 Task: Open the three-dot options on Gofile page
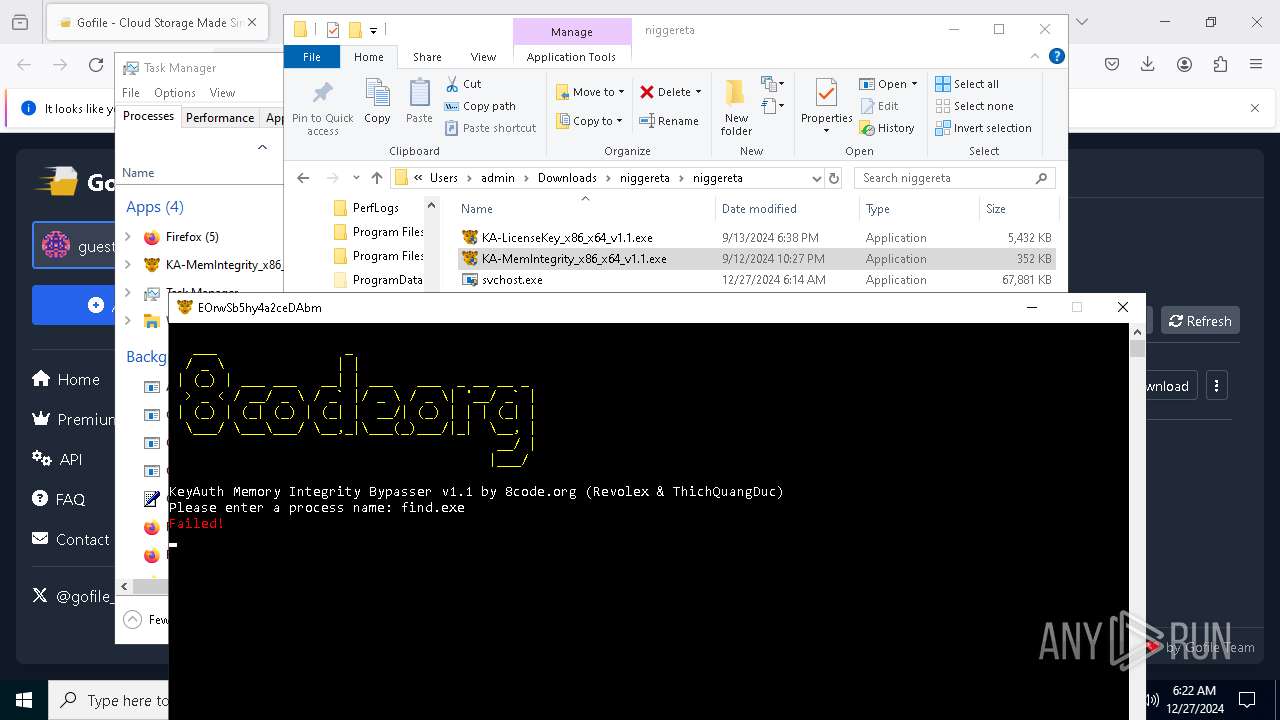[x=1216, y=385]
